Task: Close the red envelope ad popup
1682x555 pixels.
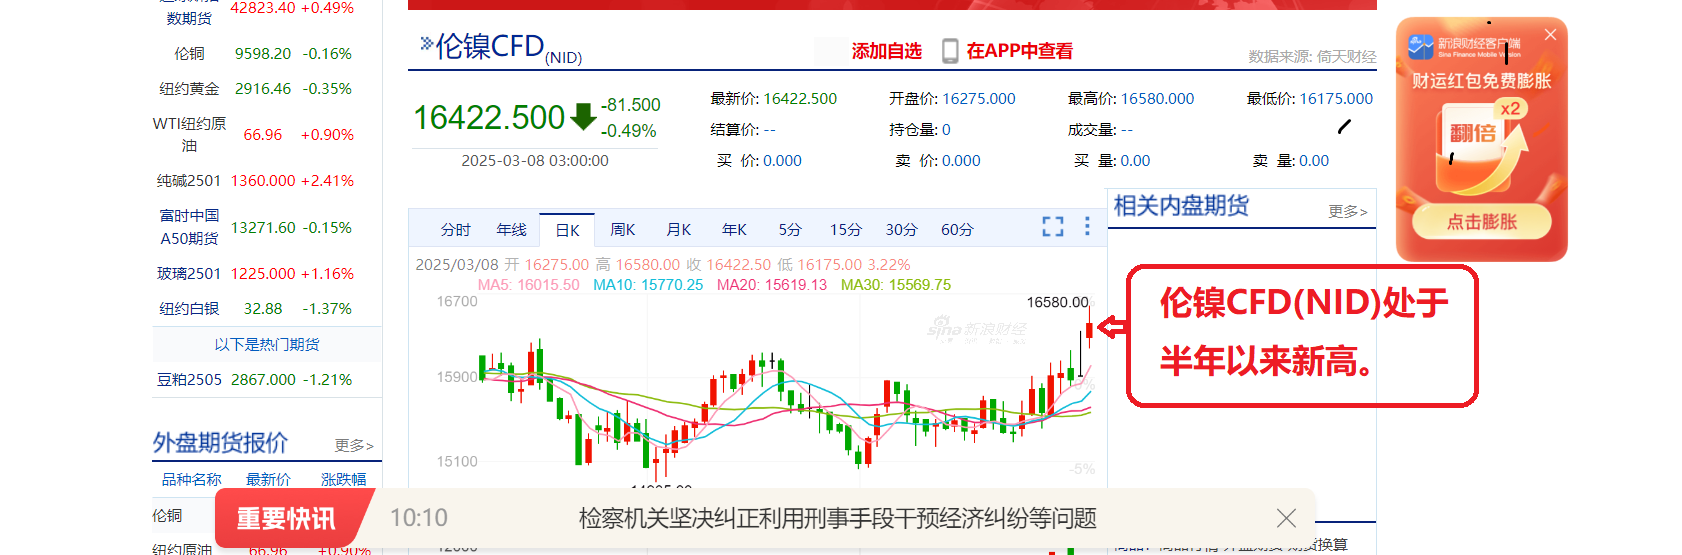Action: coord(1550,35)
